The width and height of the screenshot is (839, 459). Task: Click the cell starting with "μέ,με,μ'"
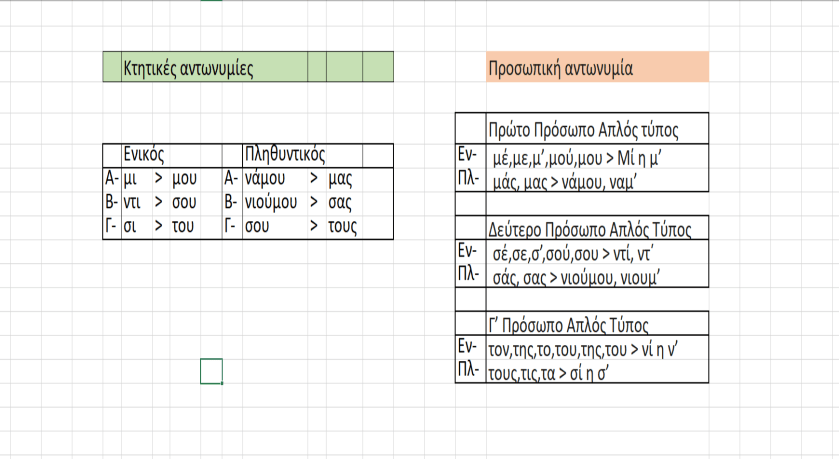pos(597,157)
